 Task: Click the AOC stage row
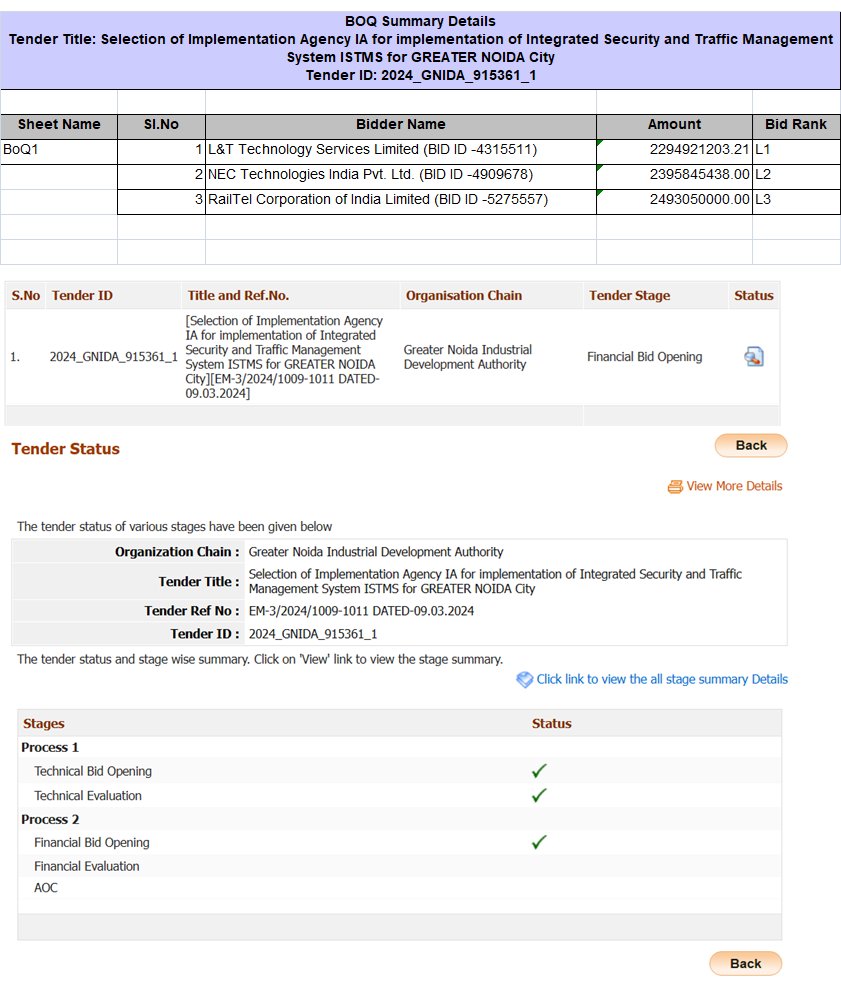click(399, 888)
